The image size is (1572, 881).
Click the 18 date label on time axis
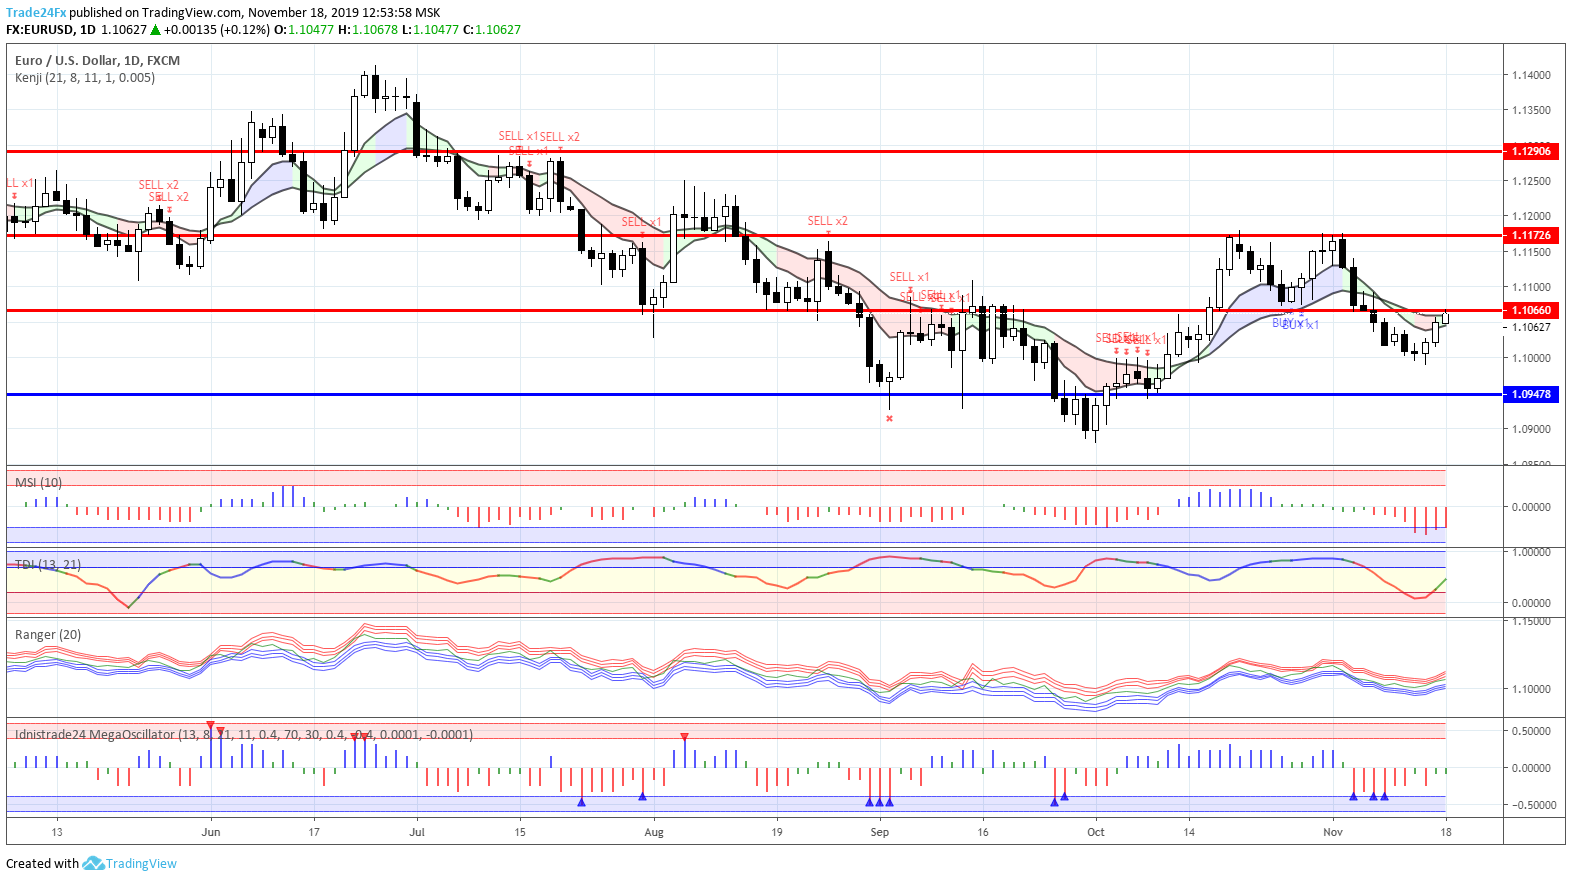1445,832
